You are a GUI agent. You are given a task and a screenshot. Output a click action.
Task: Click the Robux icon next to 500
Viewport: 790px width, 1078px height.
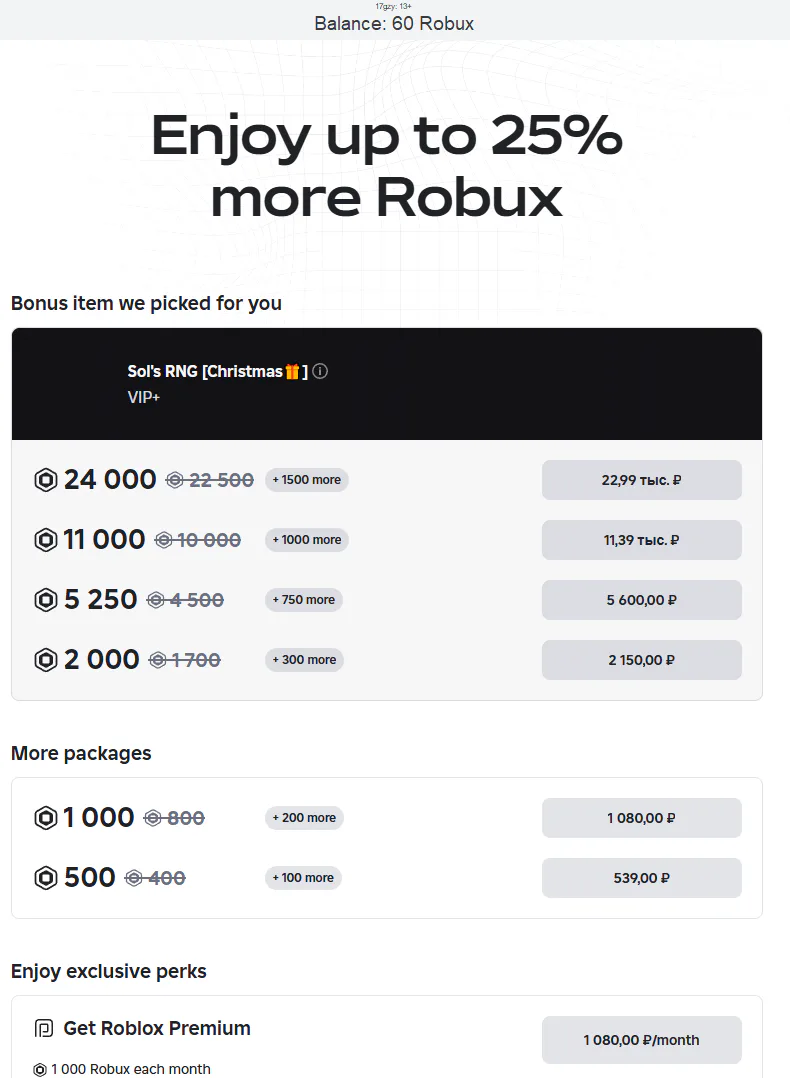(46, 878)
